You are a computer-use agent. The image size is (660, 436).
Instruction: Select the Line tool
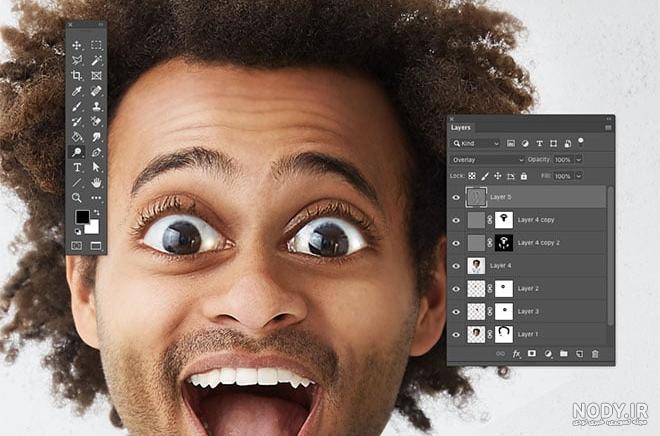(x=77, y=182)
